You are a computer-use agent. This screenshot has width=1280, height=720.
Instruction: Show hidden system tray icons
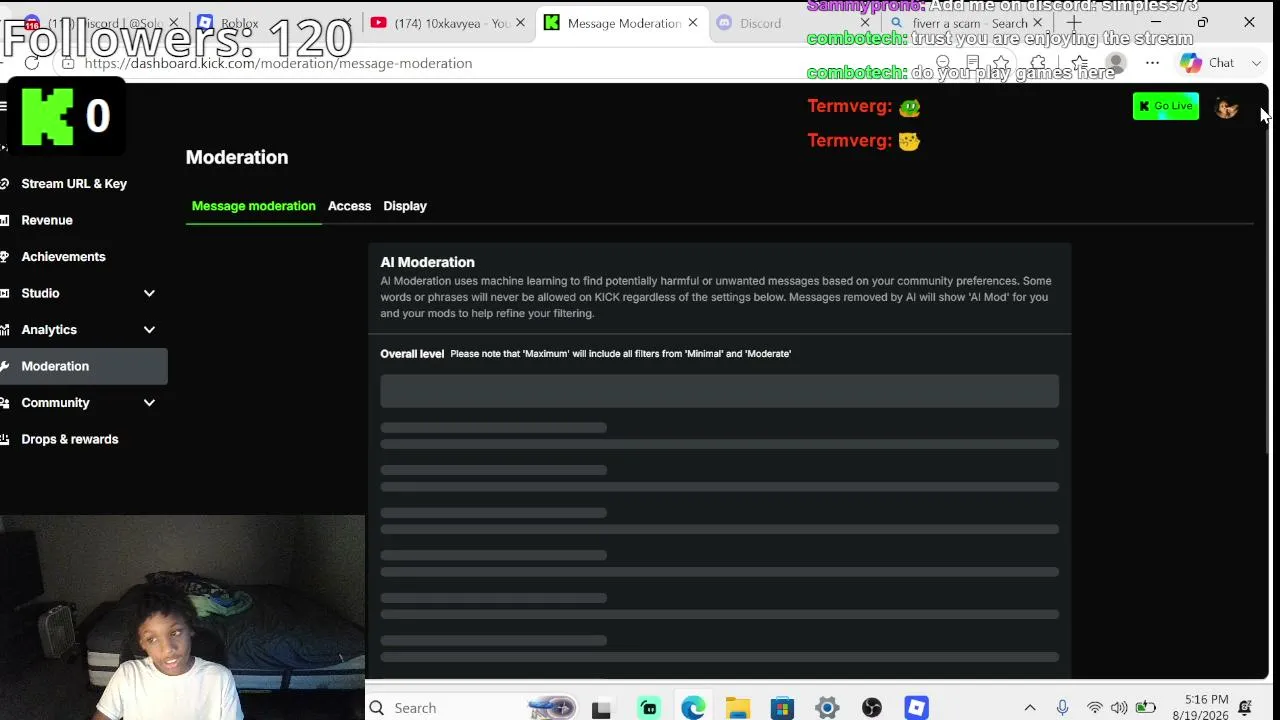1030,708
